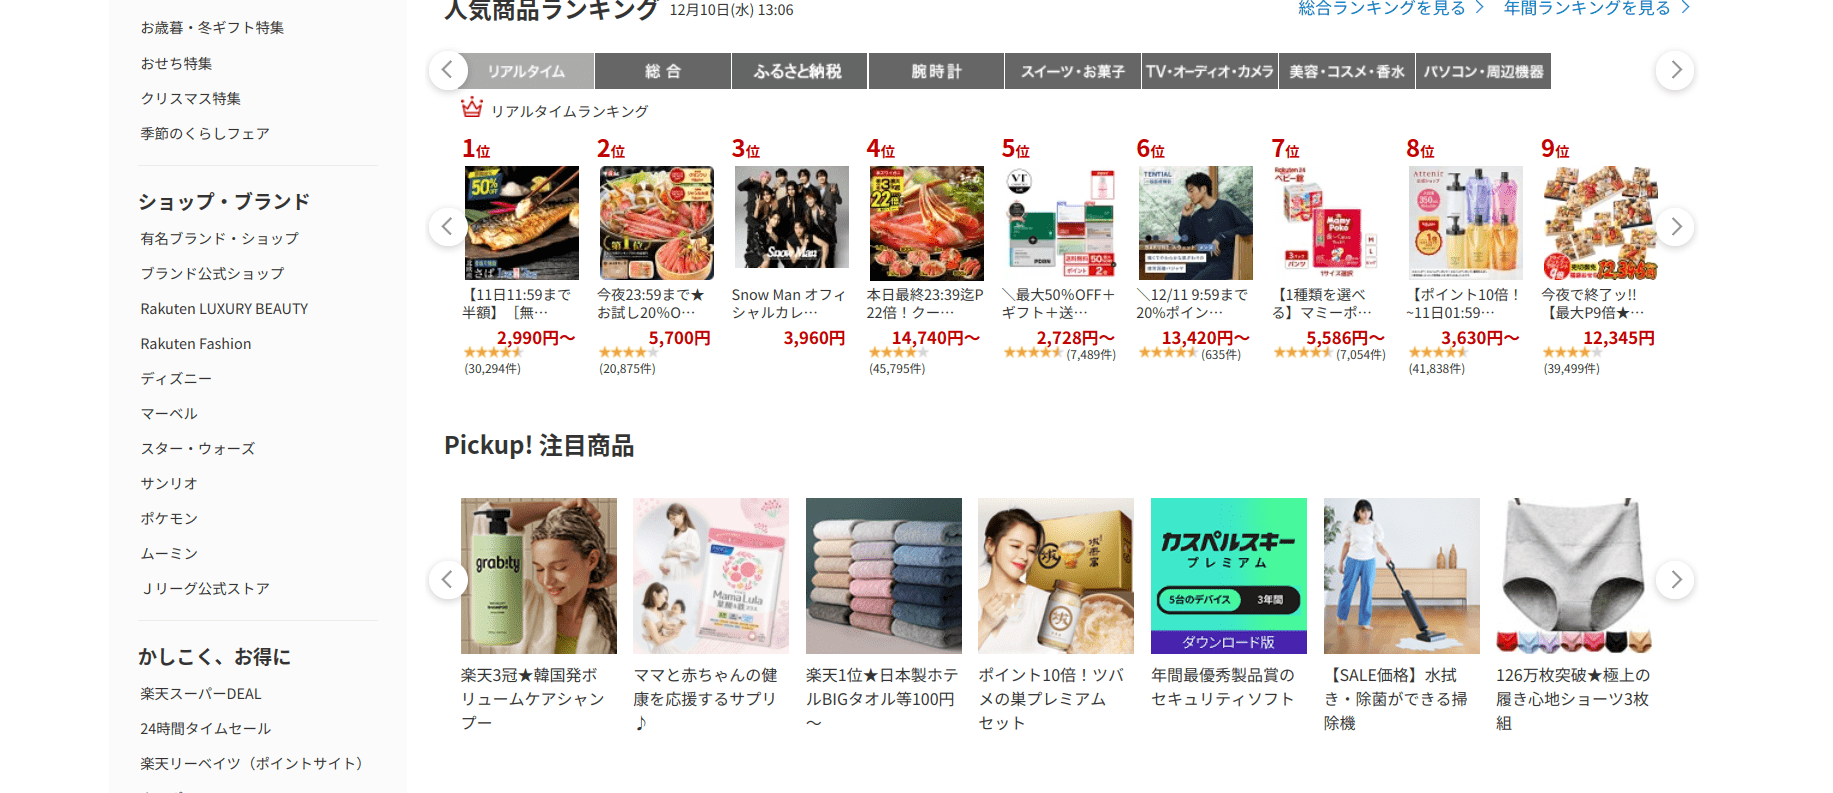Viewport: 1833px width, 793px height.
Task: Open 年間ランキングを見る chevron link
Action: (1597, 8)
